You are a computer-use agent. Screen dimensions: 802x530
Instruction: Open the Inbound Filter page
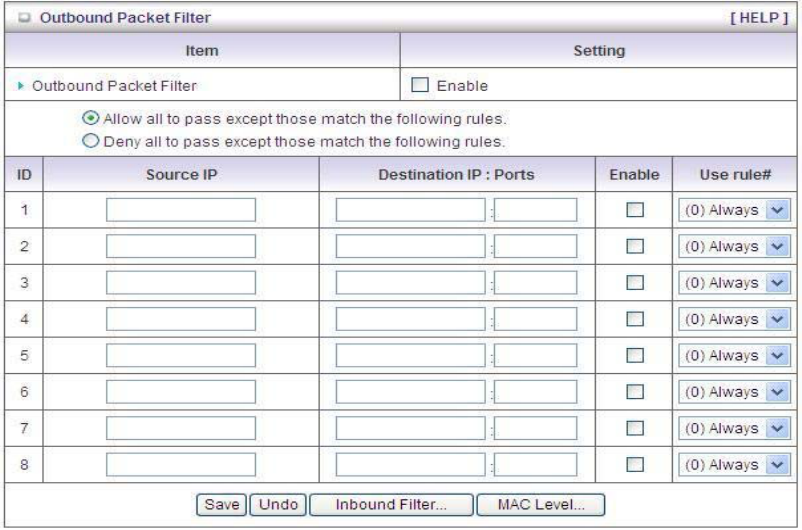point(390,503)
